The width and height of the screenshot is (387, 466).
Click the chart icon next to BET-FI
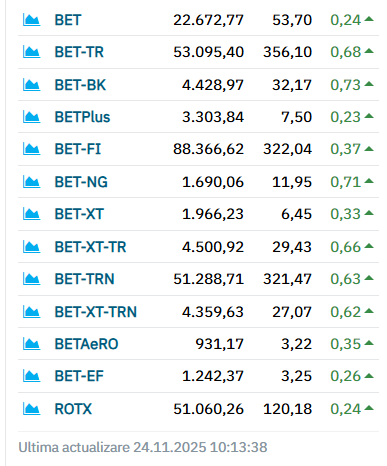point(31,149)
